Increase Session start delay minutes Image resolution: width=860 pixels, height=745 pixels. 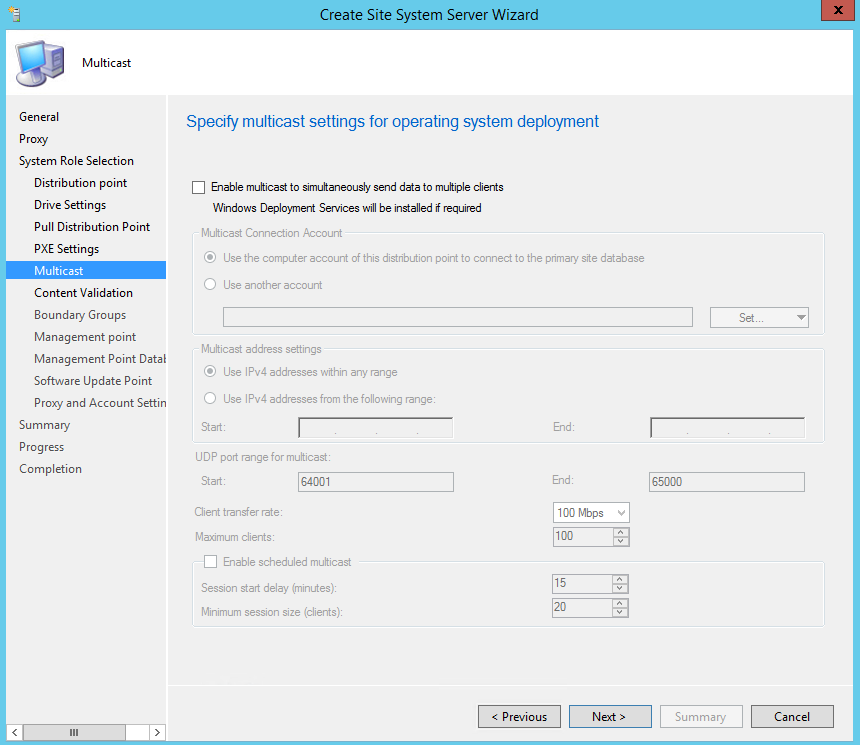[x=620, y=579]
